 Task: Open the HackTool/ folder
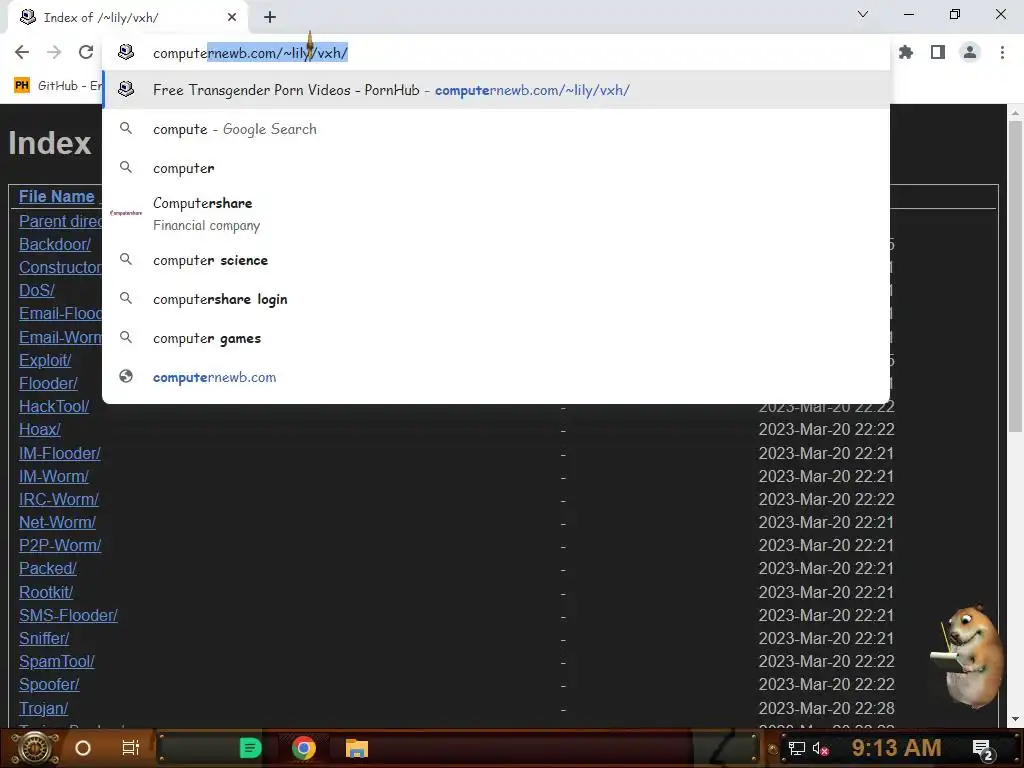pos(54,406)
